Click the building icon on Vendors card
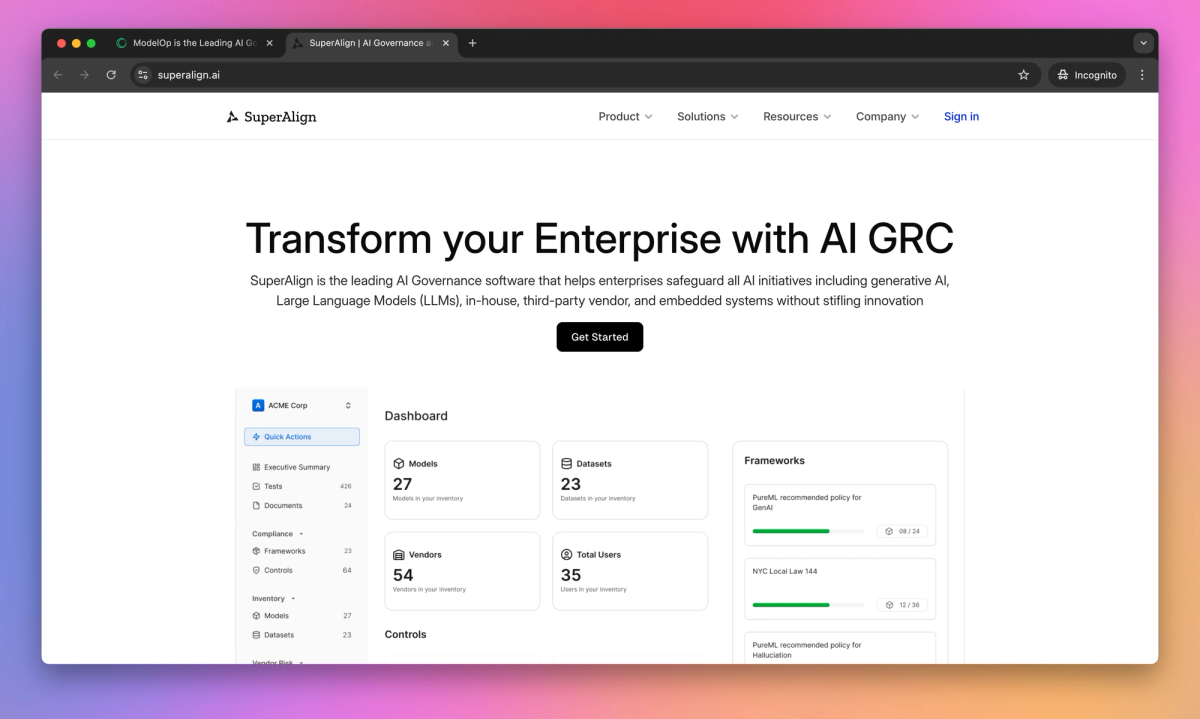Image resolution: width=1200 pixels, height=719 pixels. point(399,555)
